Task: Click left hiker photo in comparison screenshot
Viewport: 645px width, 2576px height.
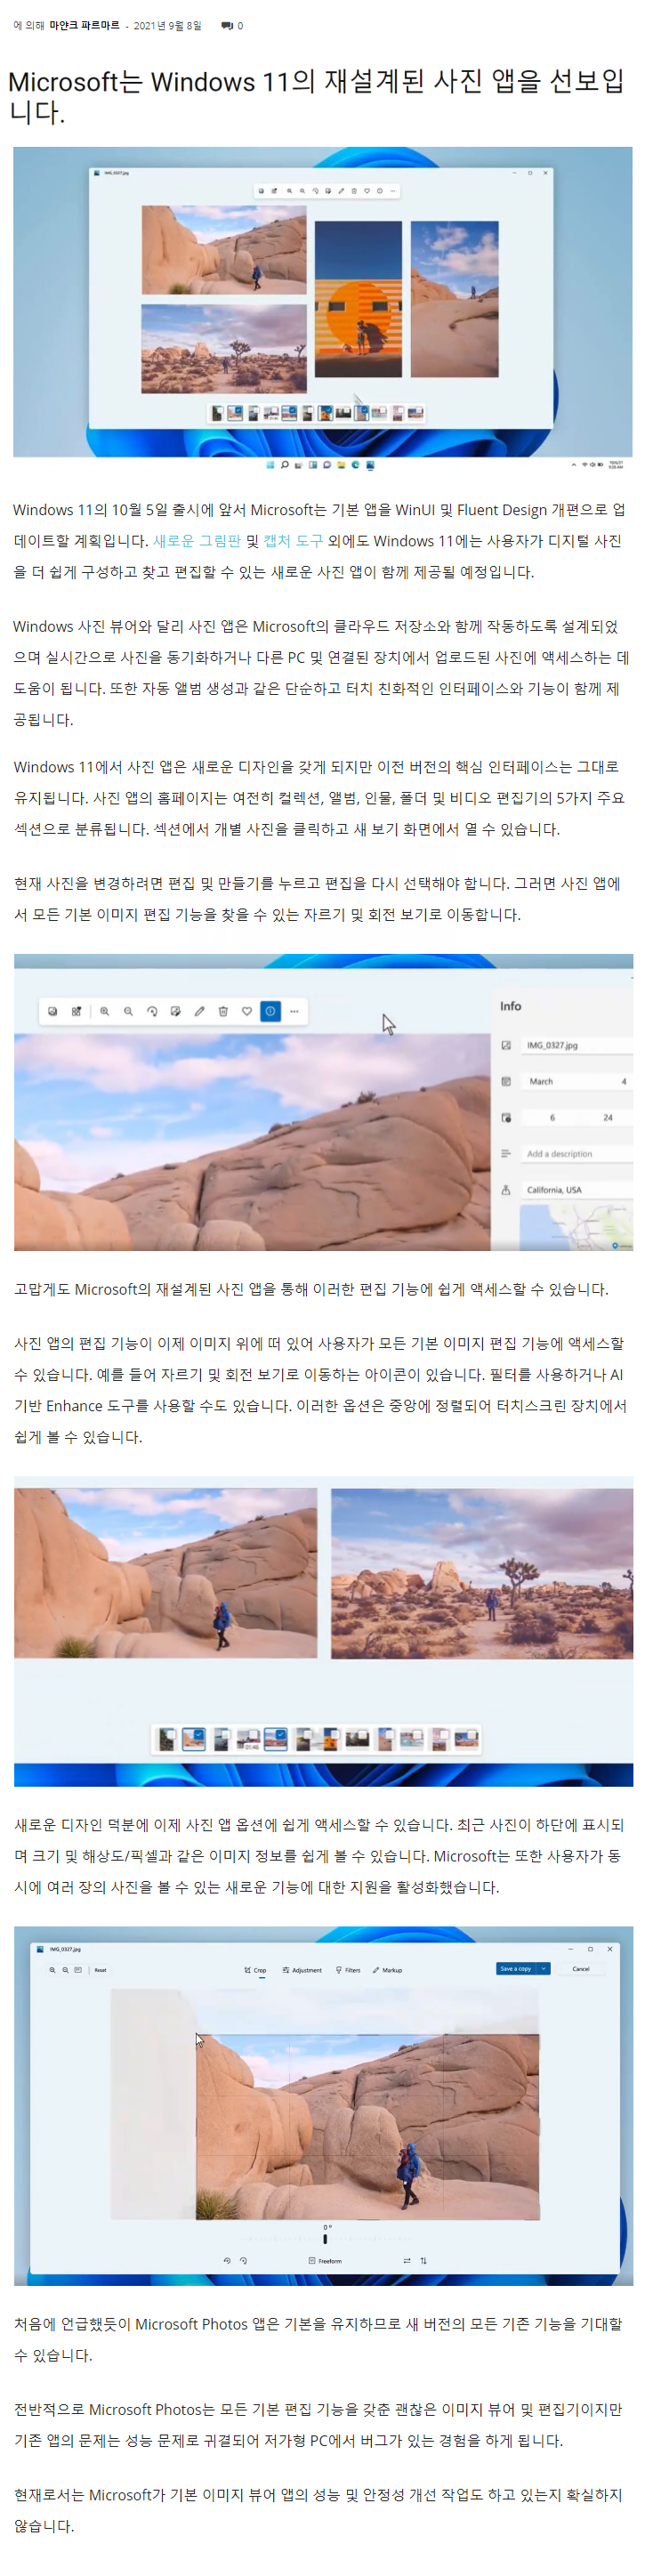Action: click(x=166, y=1572)
